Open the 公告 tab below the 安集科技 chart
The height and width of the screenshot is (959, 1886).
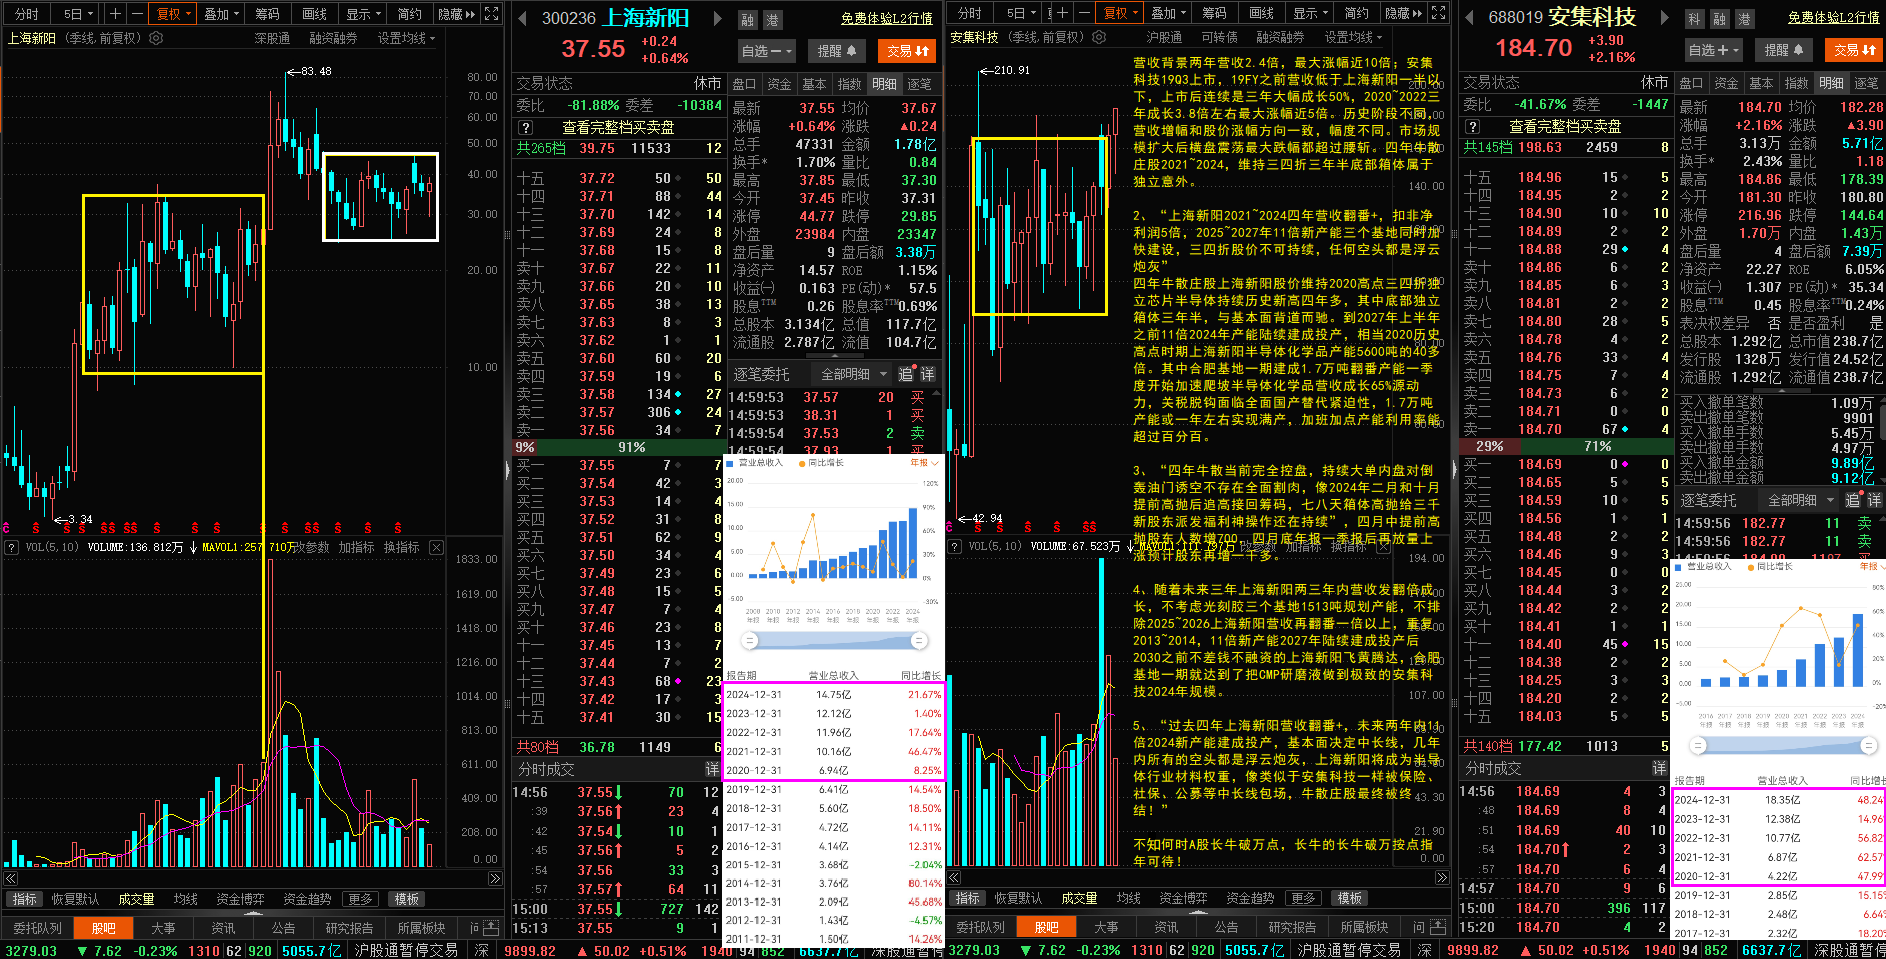click(1227, 927)
